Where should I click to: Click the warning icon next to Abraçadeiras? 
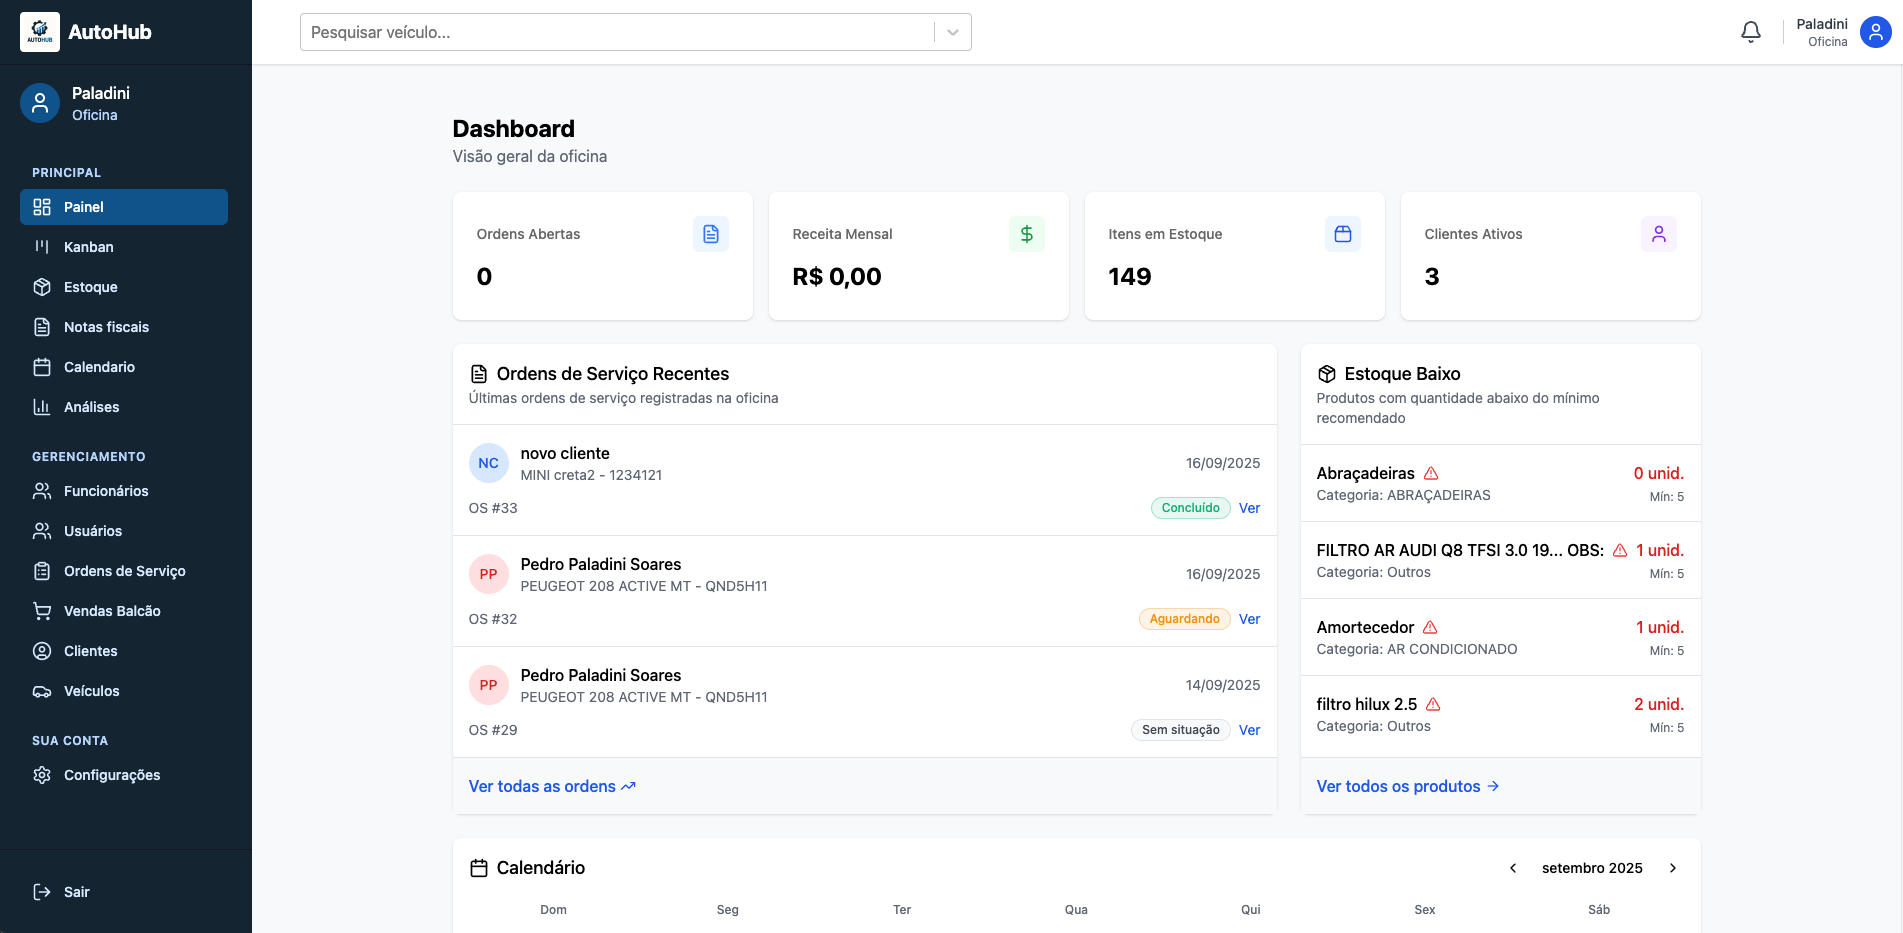point(1432,473)
